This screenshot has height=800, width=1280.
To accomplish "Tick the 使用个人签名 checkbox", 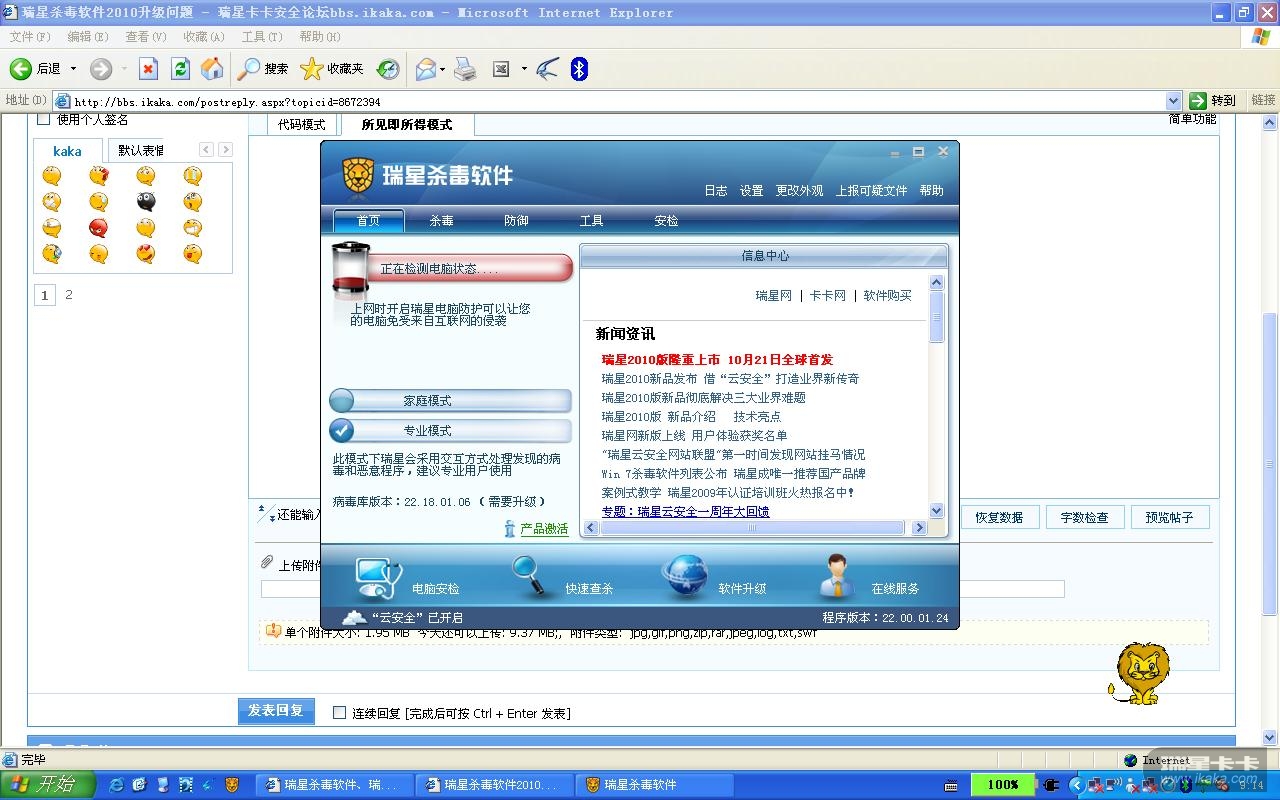I will 43,120.
